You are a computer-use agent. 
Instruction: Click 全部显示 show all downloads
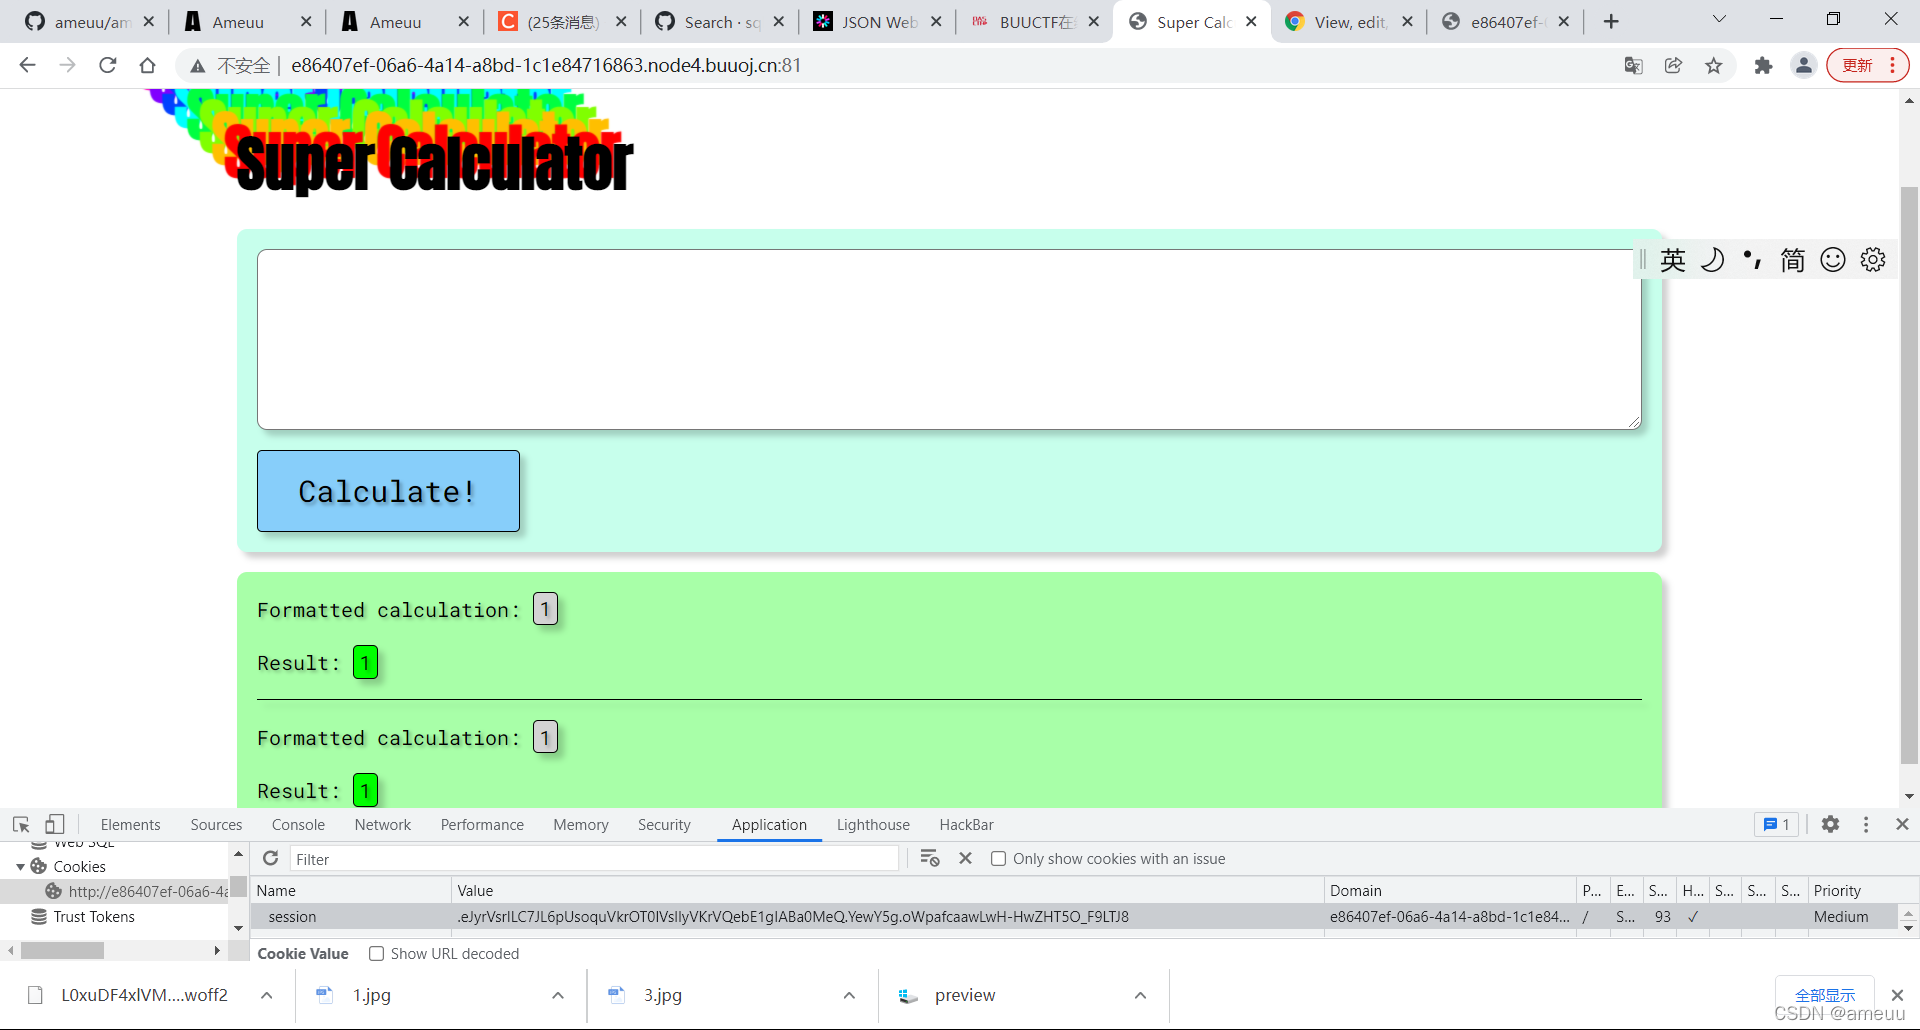click(1825, 995)
